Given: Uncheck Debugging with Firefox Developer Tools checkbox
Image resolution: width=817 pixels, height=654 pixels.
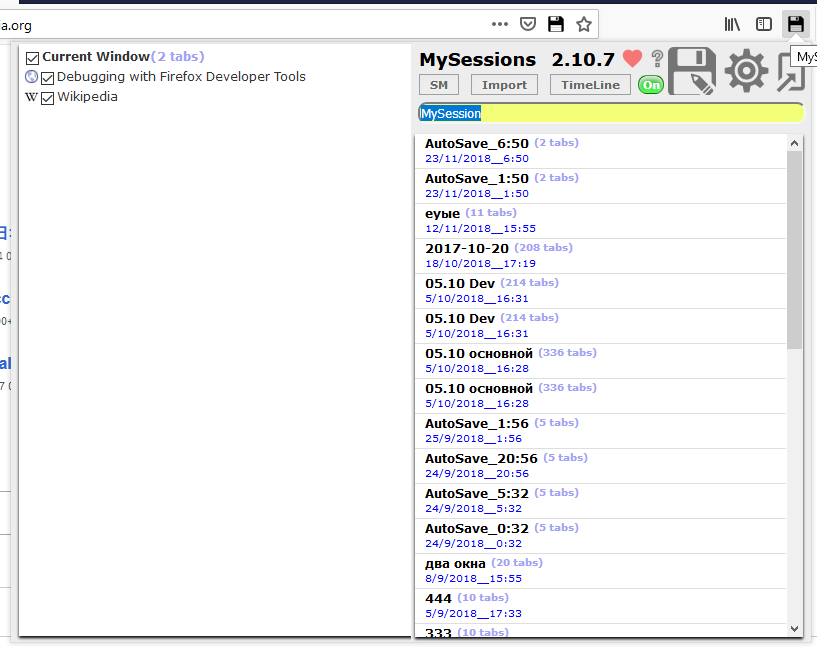Looking at the screenshot, I should tap(47, 78).
